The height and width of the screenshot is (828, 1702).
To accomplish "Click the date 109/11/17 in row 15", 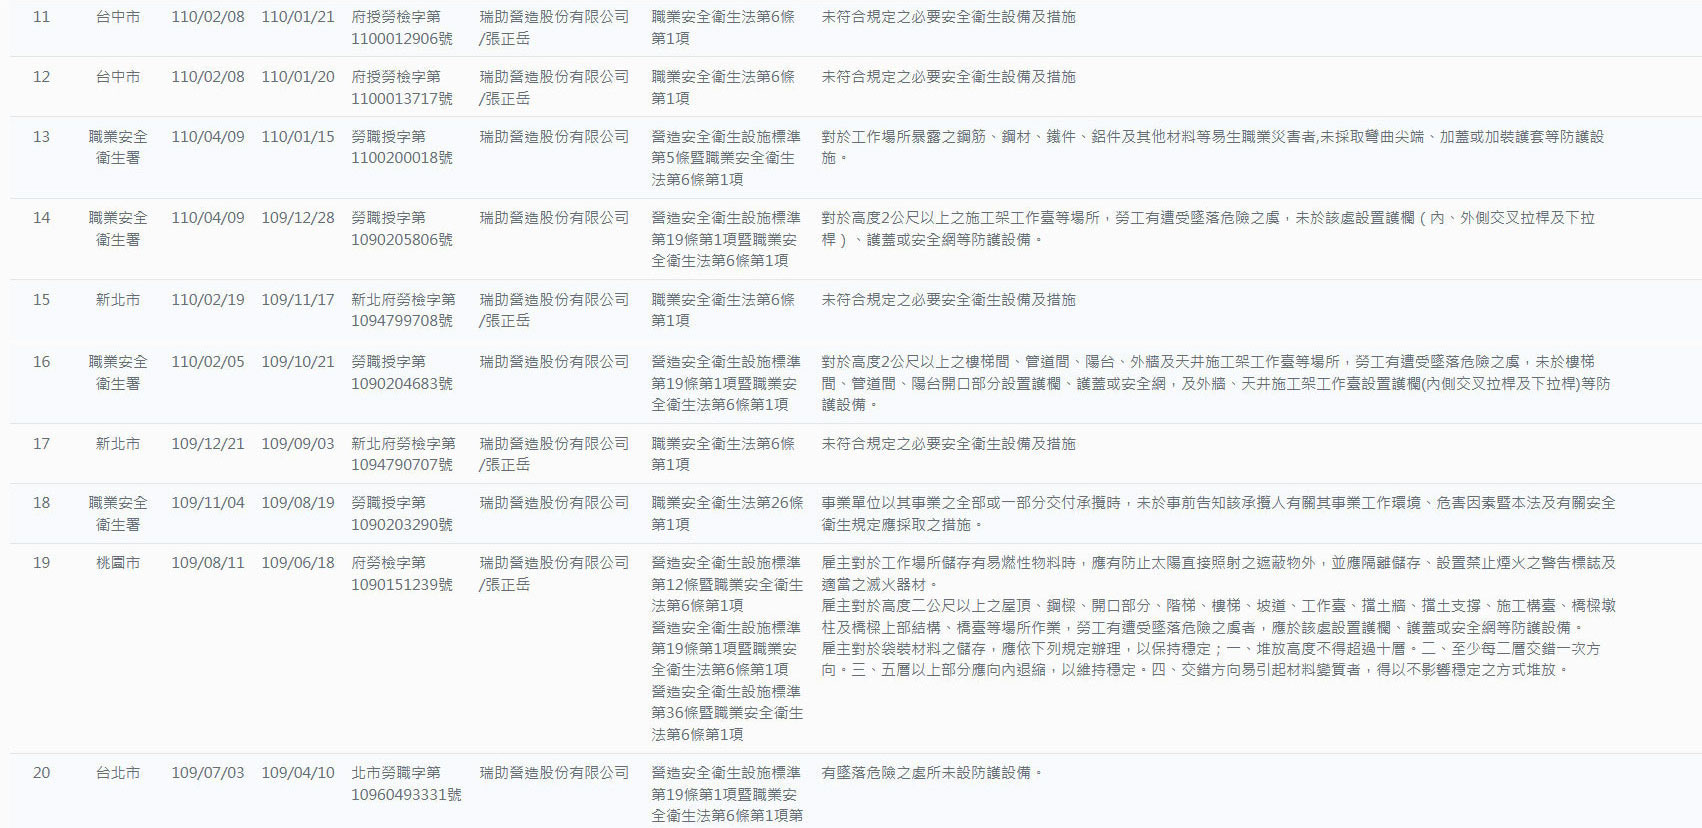I will pyautogui.click(x=298, y=300).
